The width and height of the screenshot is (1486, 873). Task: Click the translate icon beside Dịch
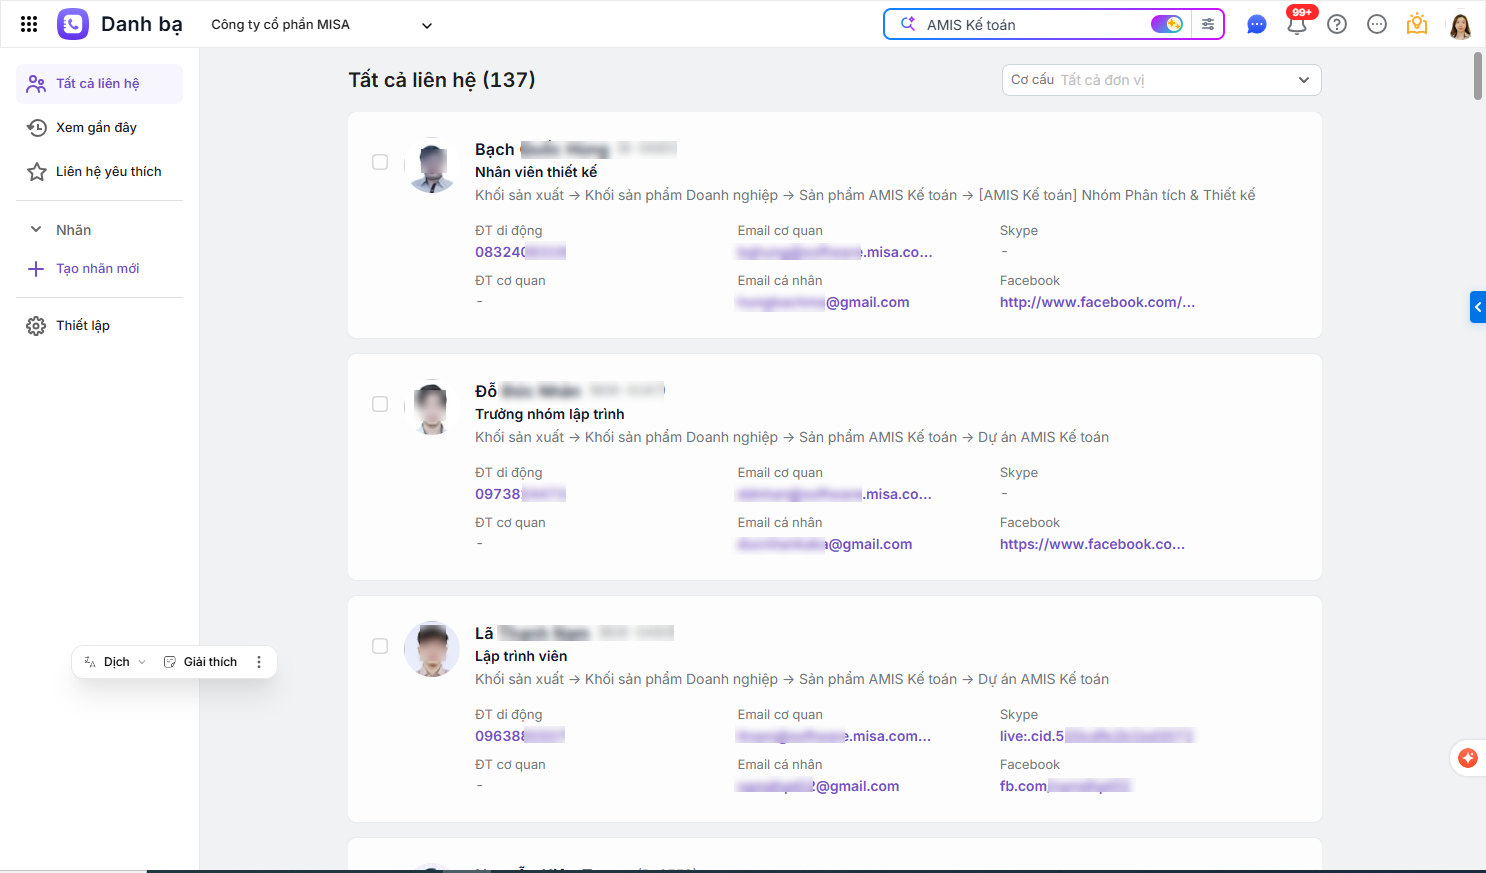pyautogui.click(x=90, y=662)
